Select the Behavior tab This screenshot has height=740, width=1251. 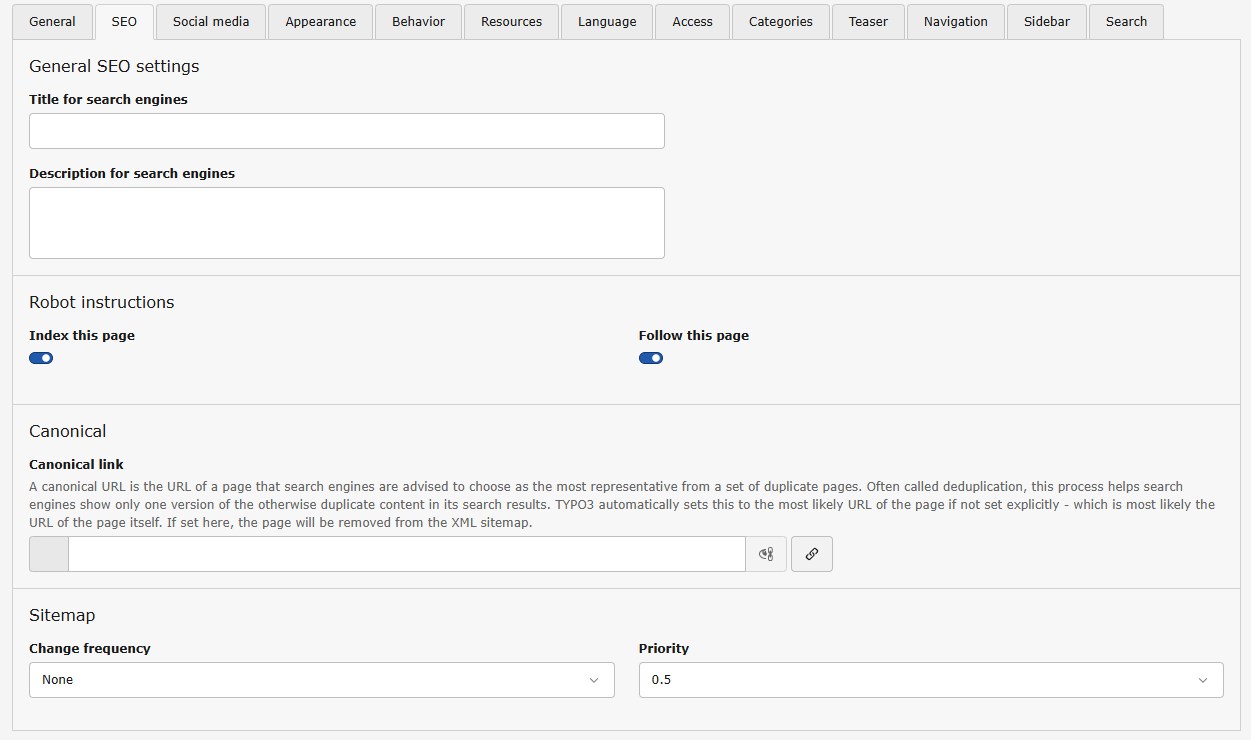coord(418,22)
